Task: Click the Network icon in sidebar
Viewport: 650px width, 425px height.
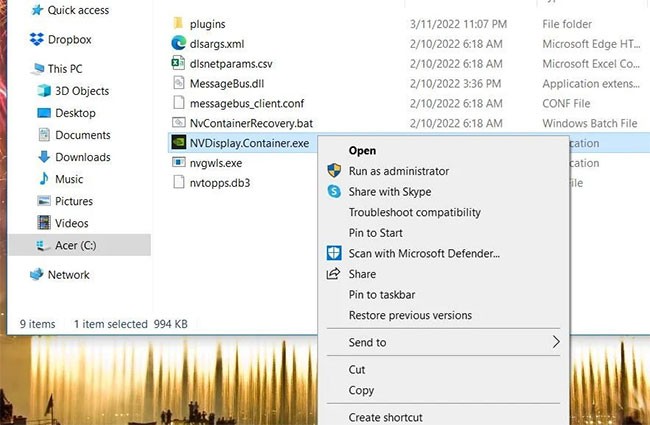Action: click(x=37, y=275)
